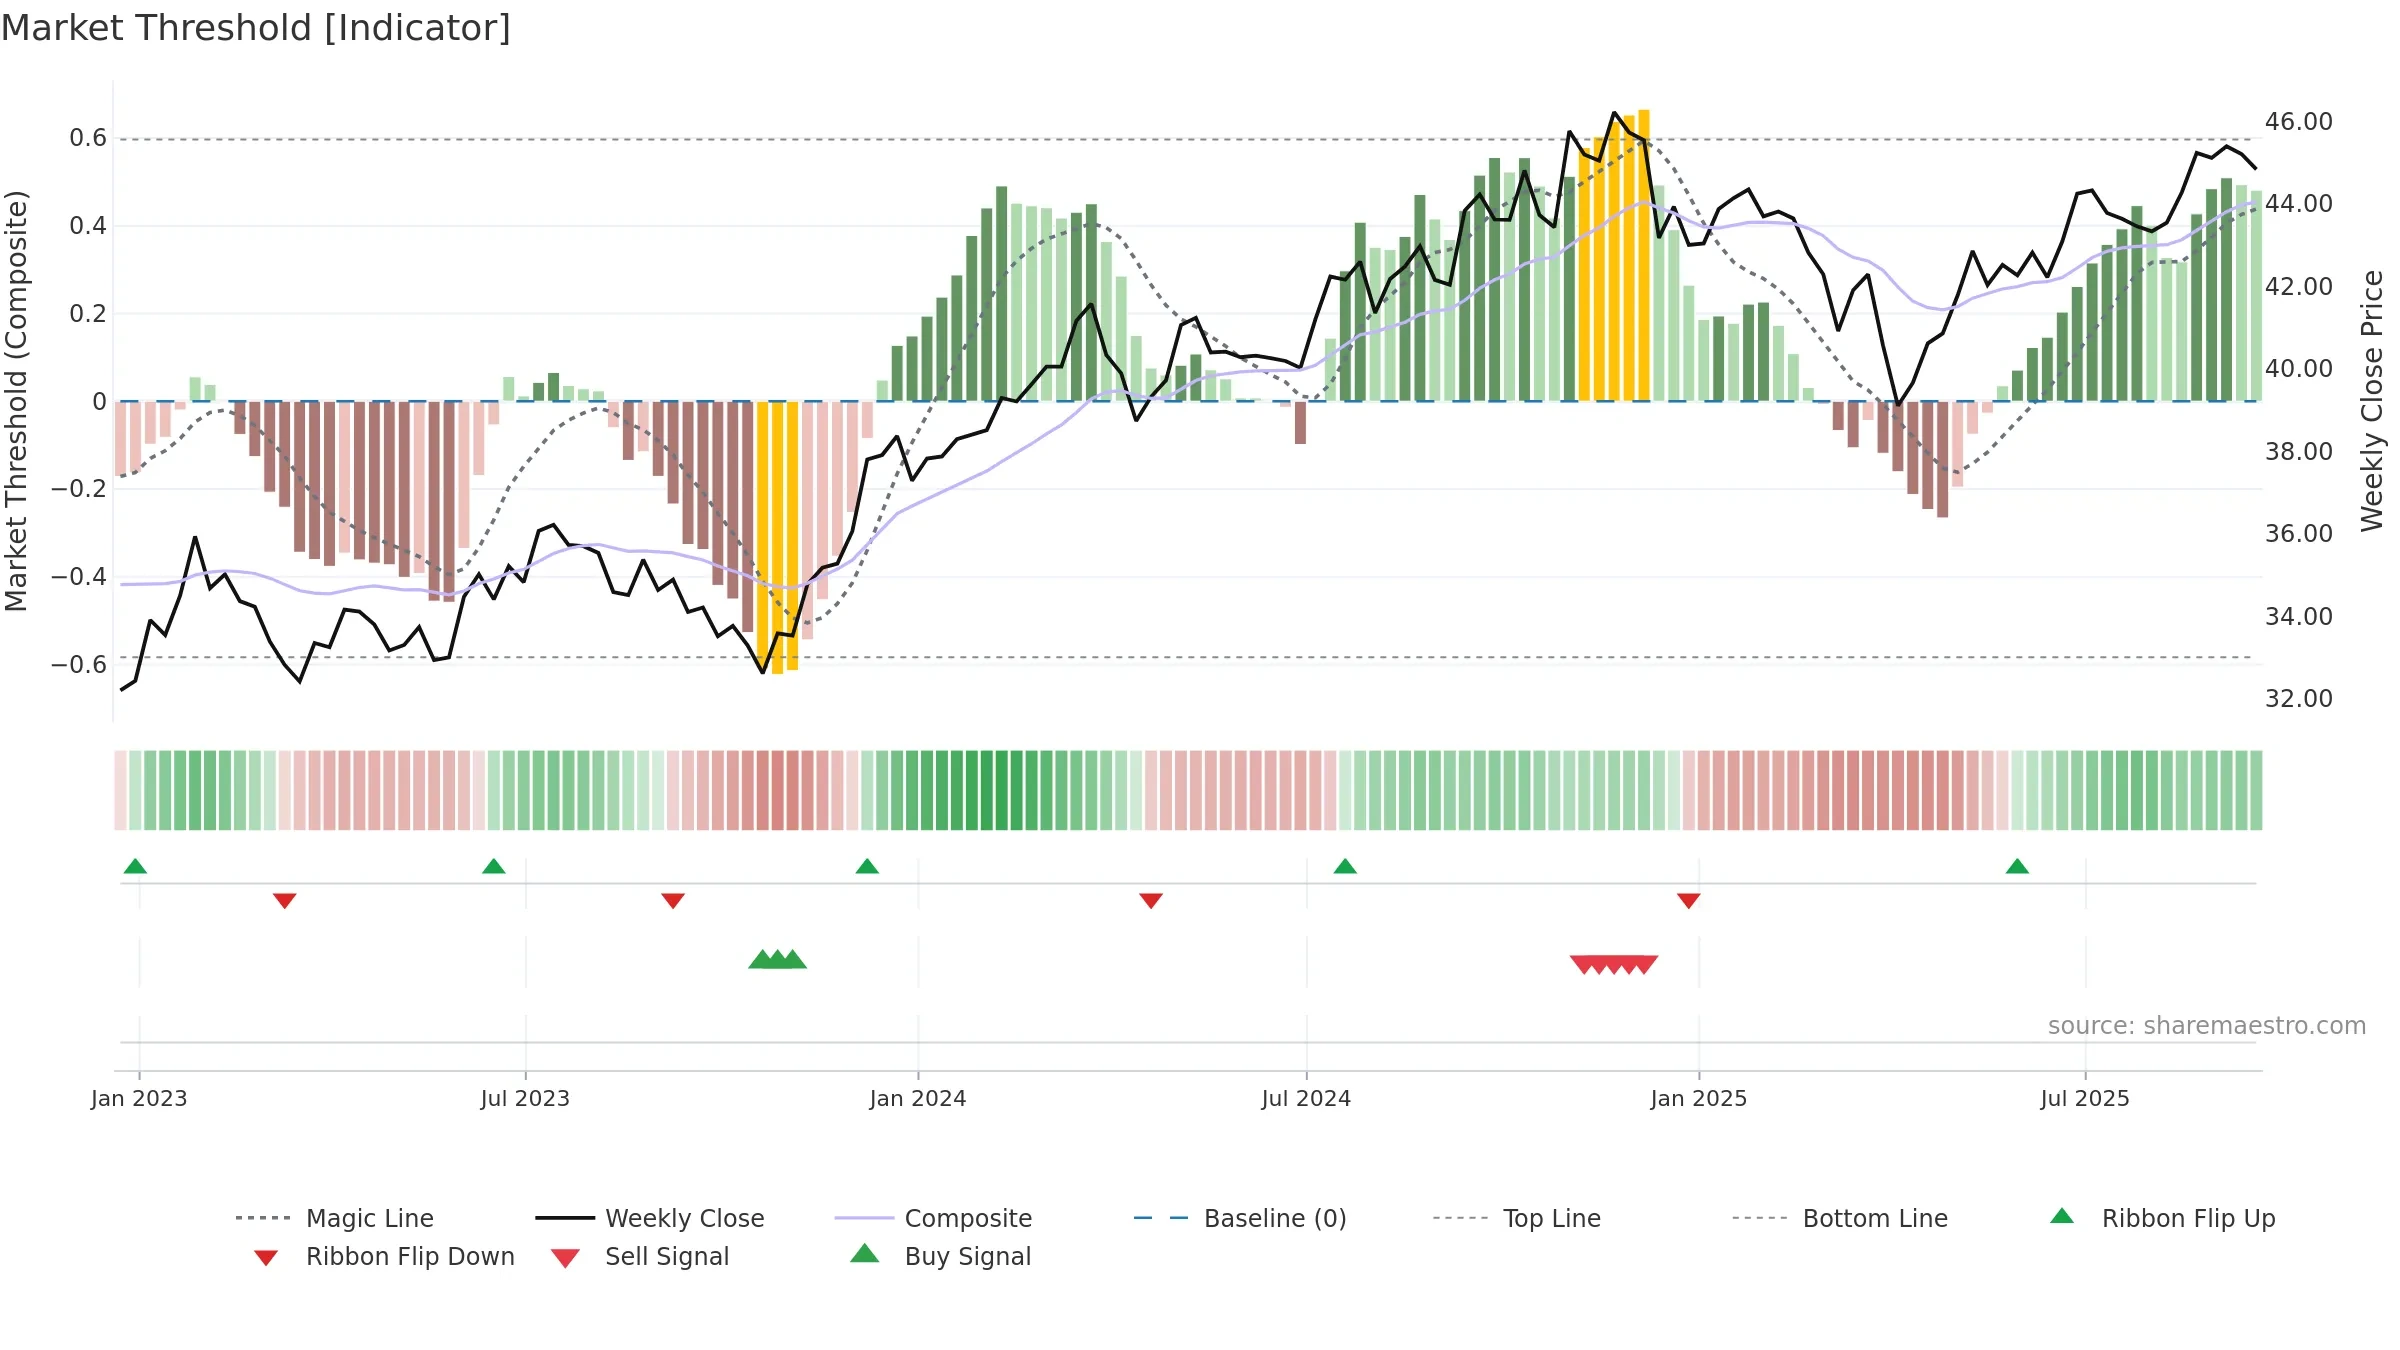Click the green Ribbon Flip Up legend triangle
The height and width of the screenshot is (1350, 2400).
tap(2062, 1216)
